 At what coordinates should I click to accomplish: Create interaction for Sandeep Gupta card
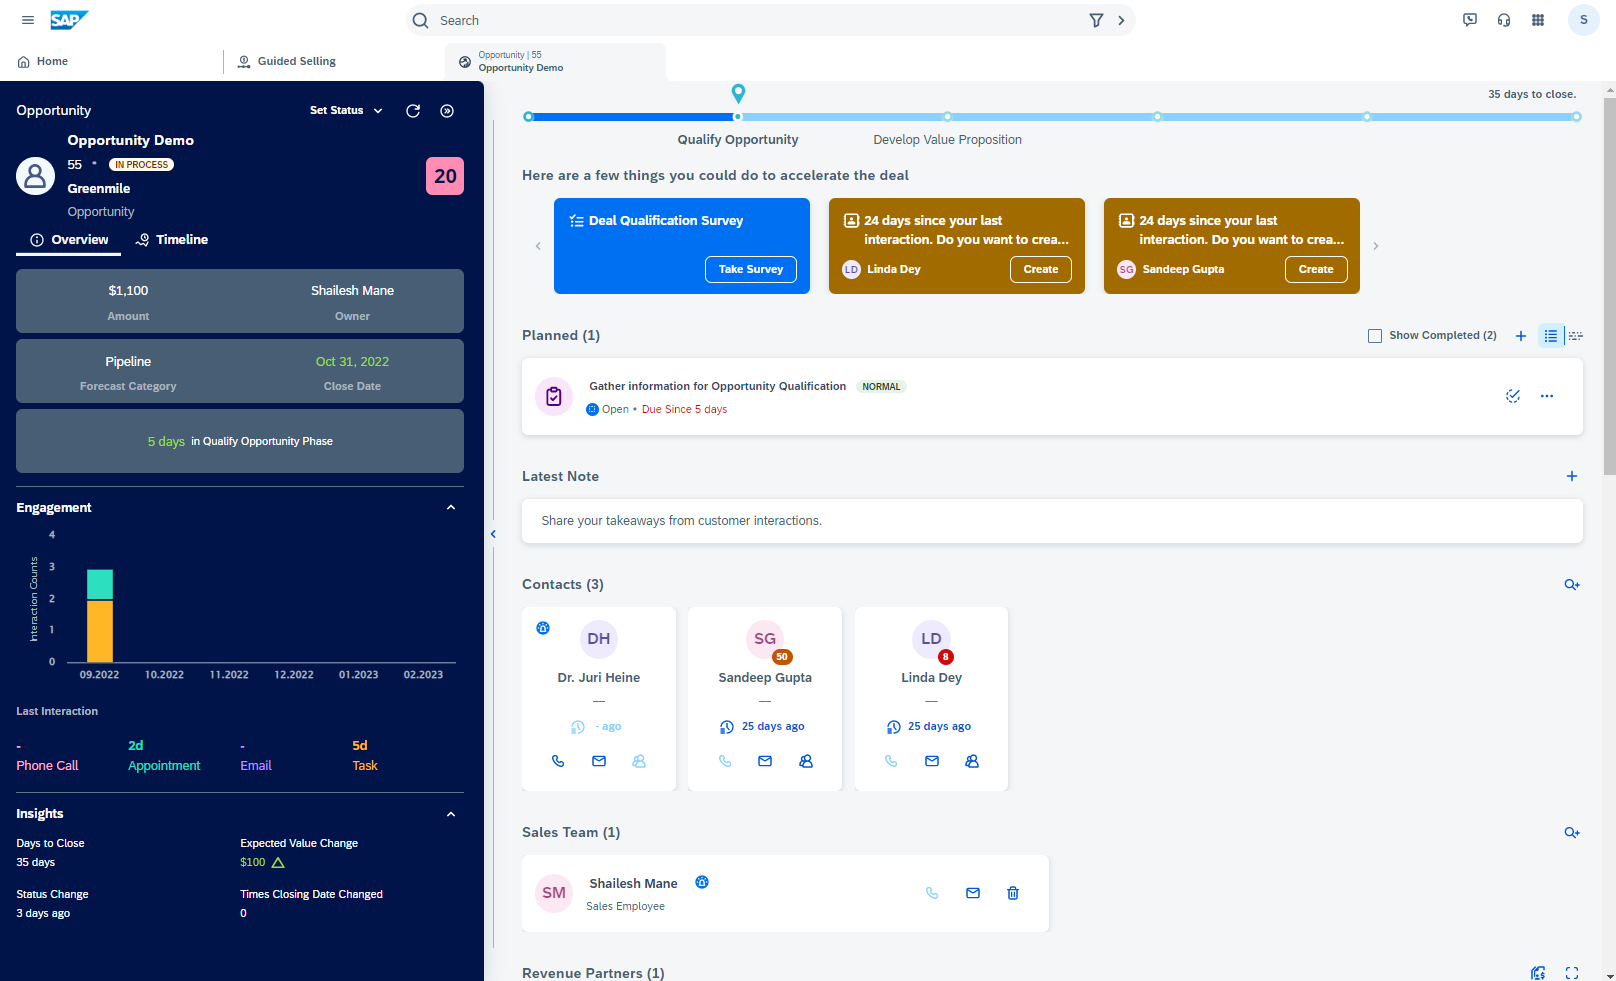(1316, 269)
